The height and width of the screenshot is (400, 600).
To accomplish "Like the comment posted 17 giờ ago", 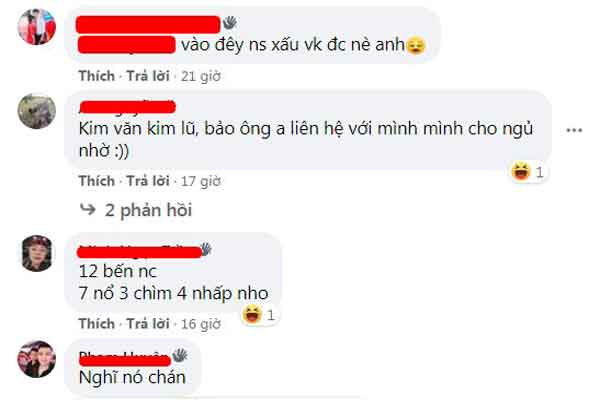I will pos(97,181).
